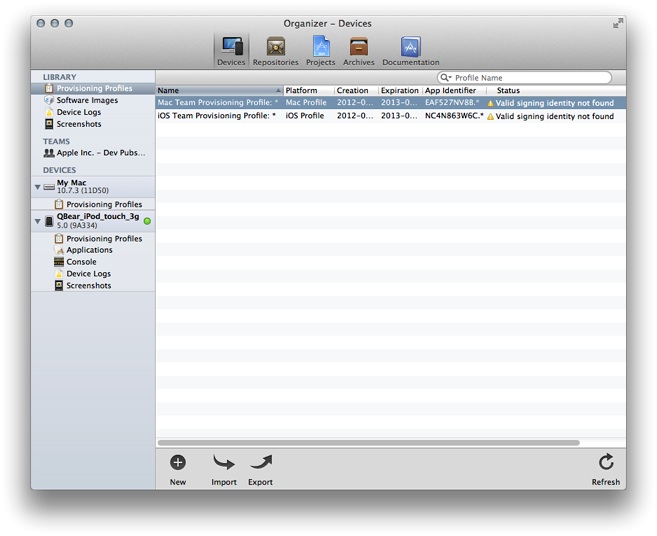
Task: Select the iOS Team Provisioning Profile row
Action: (391, 116)
